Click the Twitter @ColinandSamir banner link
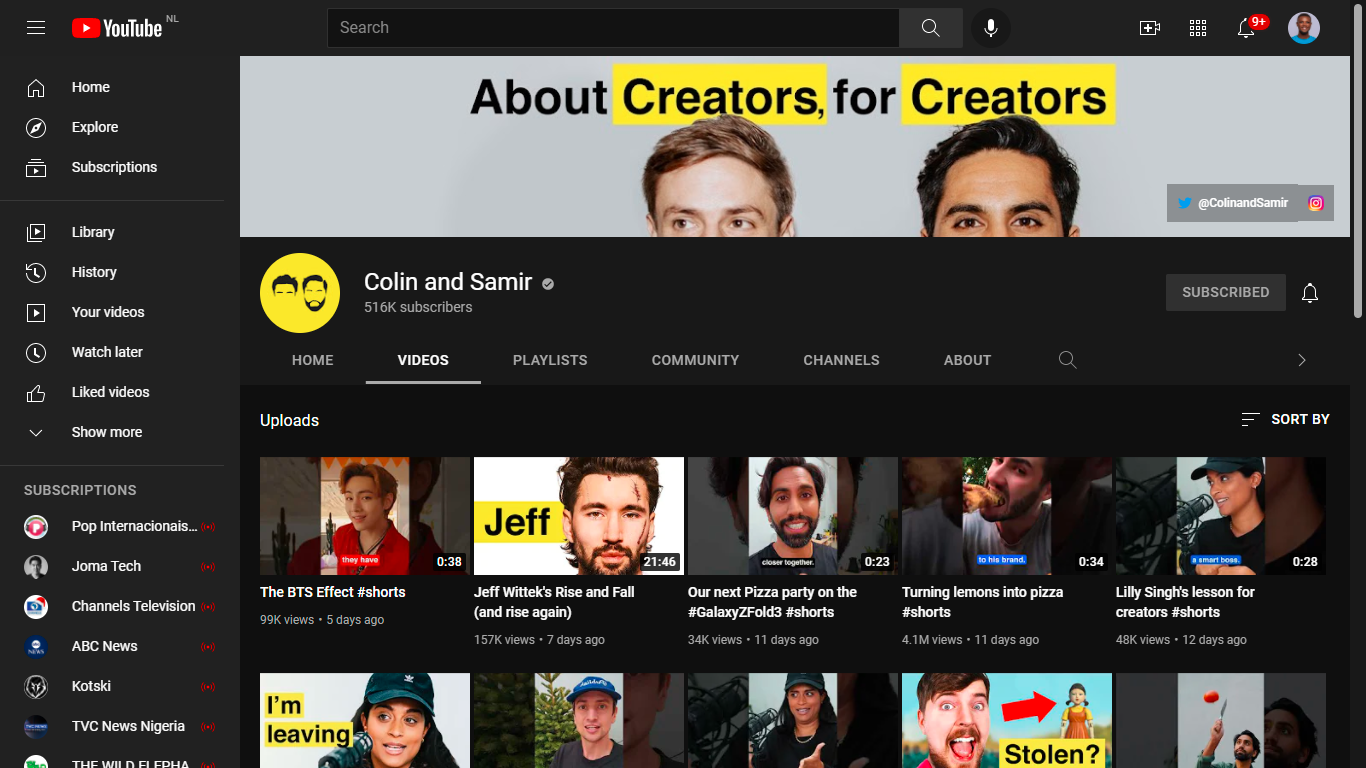 click(1232, 203)
